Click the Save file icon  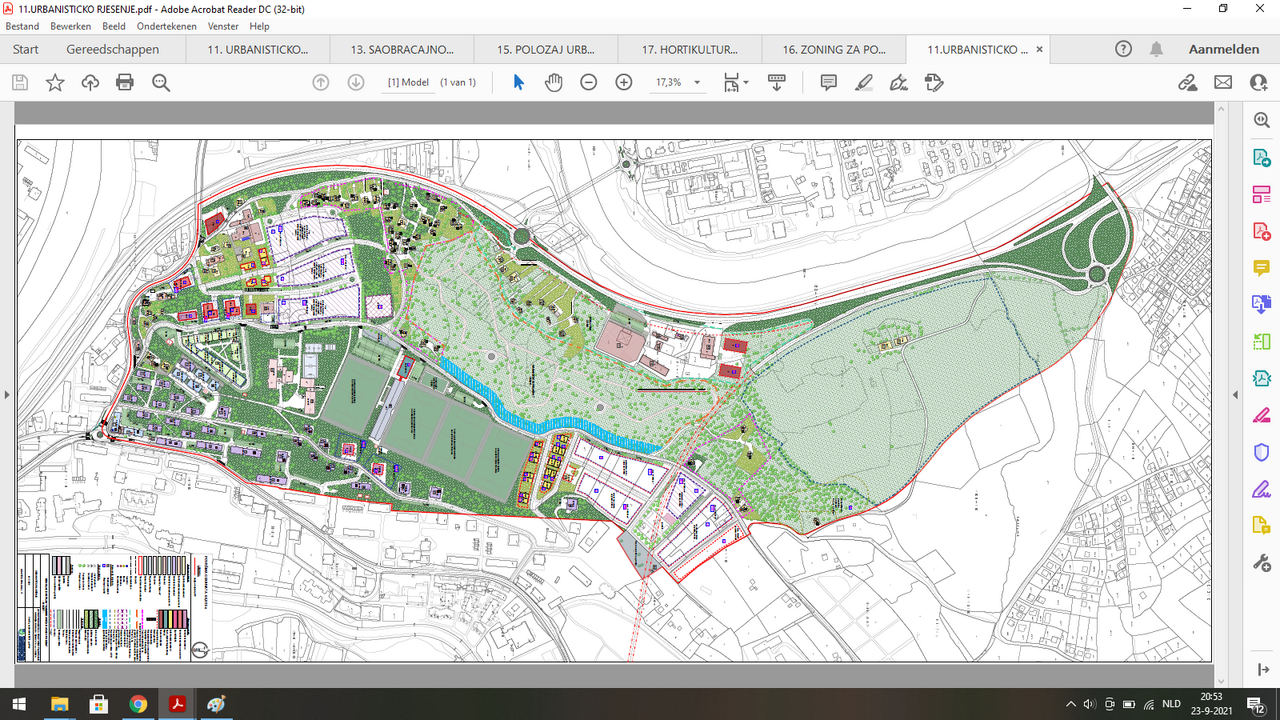[x=20, y=82]
